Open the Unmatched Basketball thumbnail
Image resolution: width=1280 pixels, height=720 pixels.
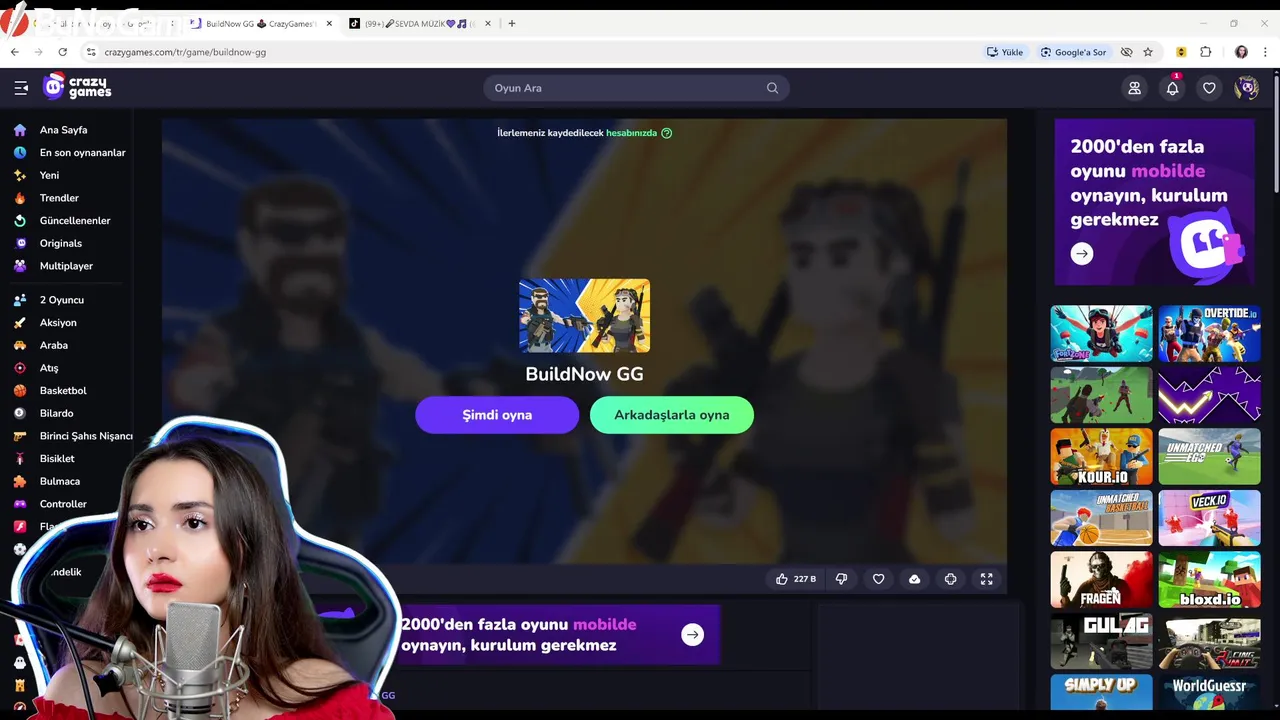[x=1101, y=518]
